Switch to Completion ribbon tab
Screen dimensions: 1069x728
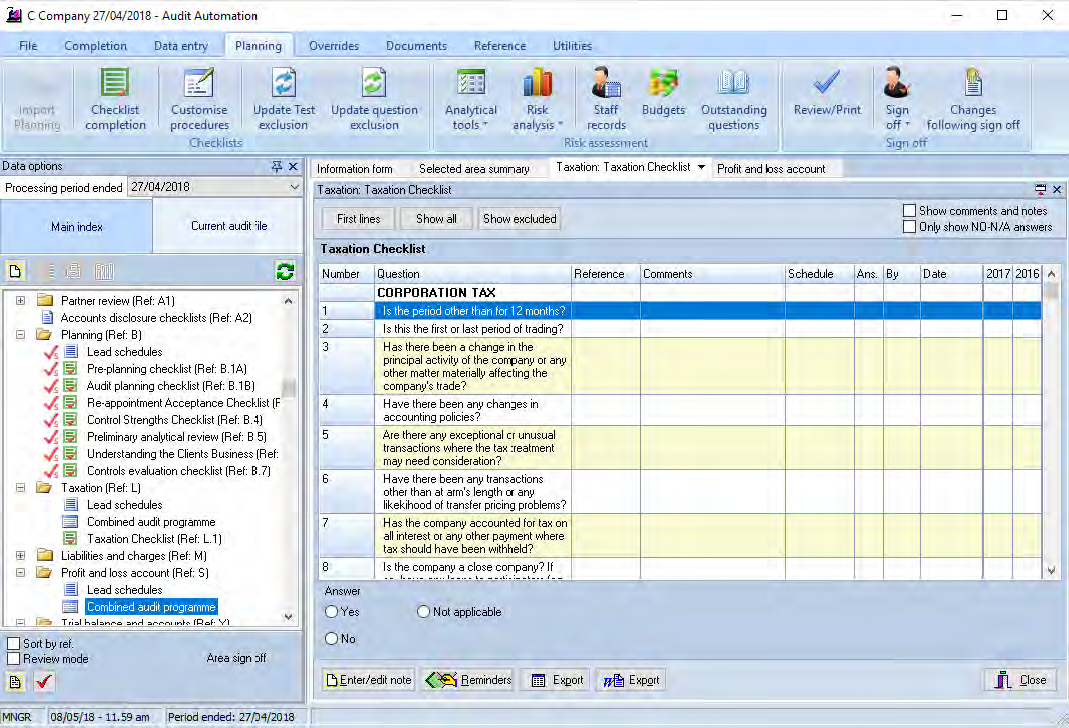click(95, 46)
